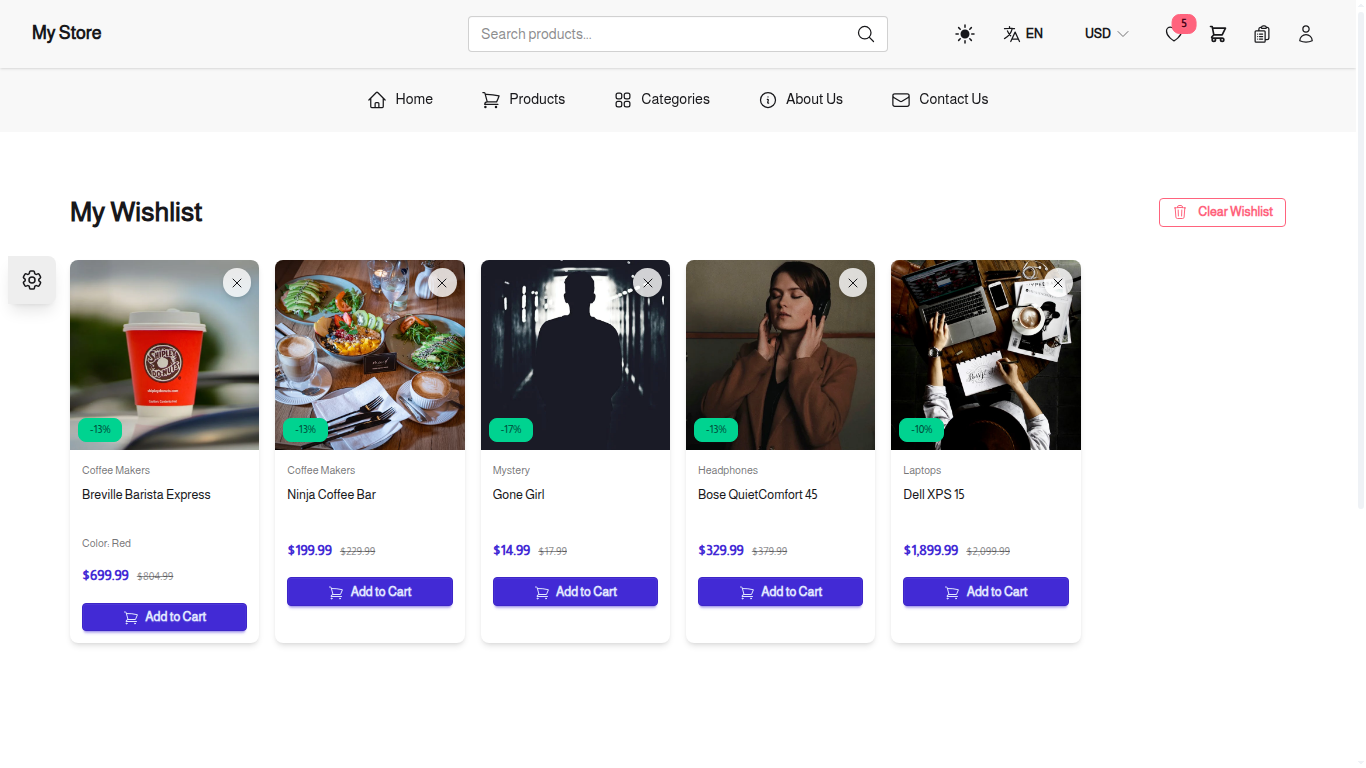This screenshot has width=1366, height=768.
Task: Clear the entire wishlist
Action: [x=1222, y=212]
